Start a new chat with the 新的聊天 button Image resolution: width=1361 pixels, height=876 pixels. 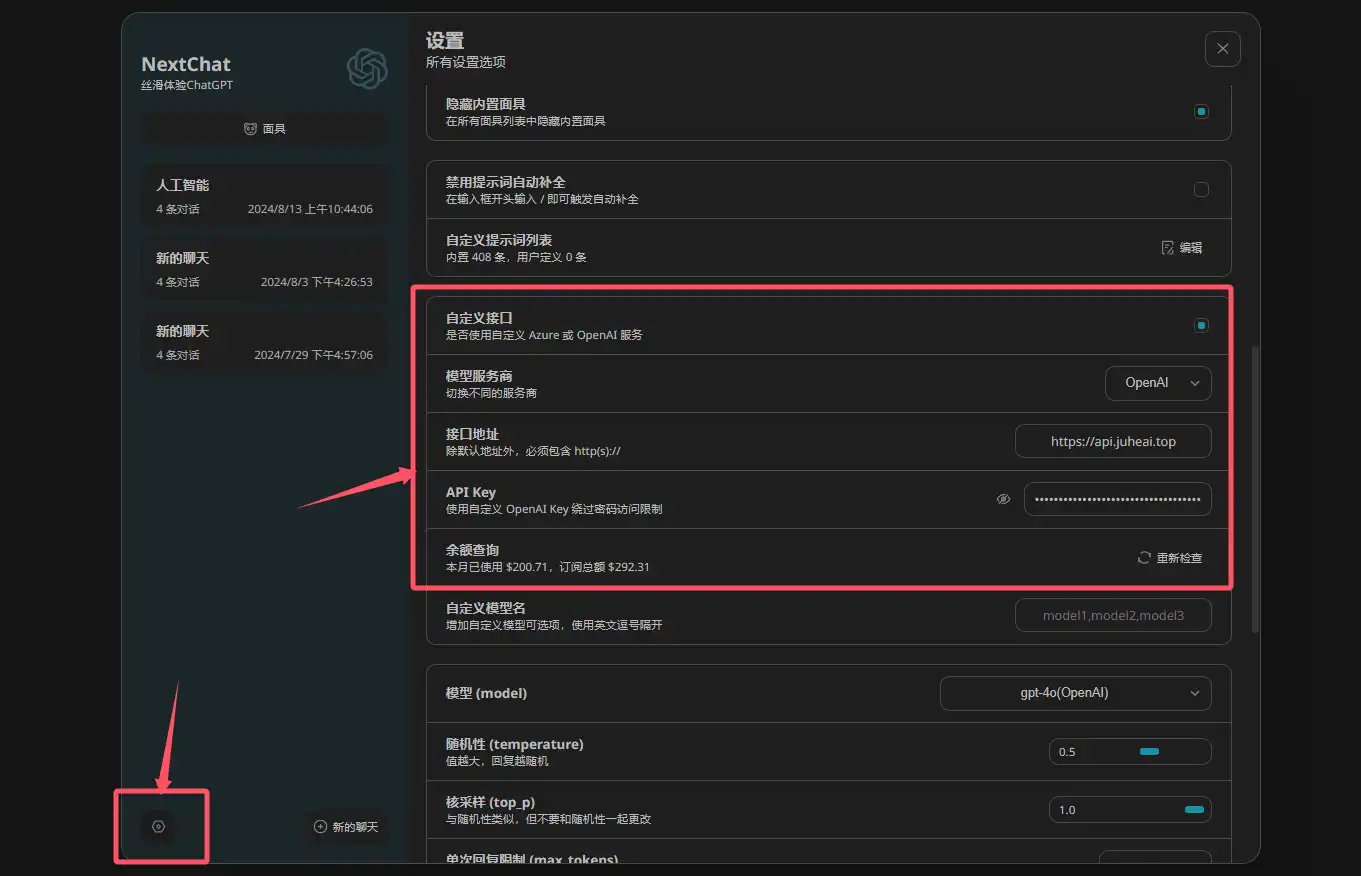(347, 827)
